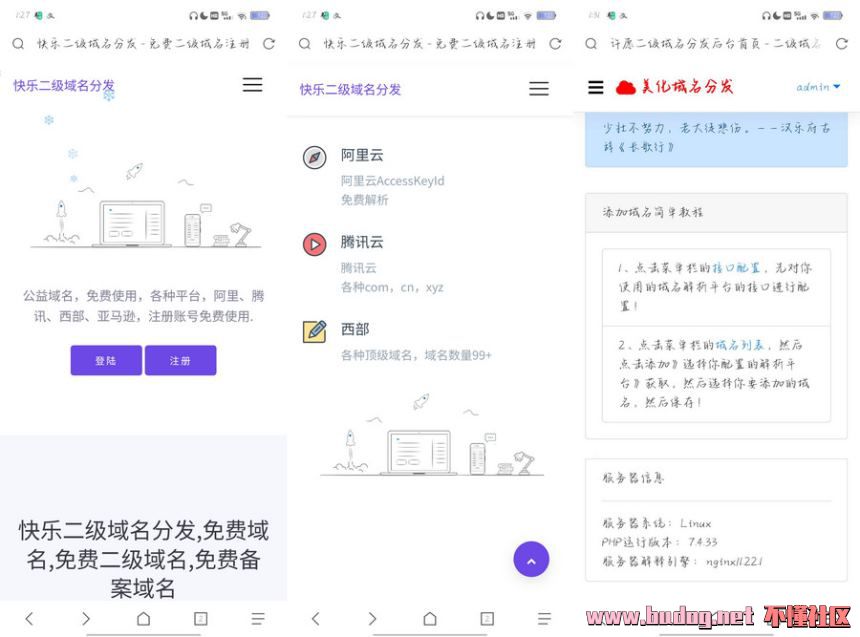860x637 pixels.
Task: Select the 腾讯云 heading text
Action: coord(362,242)
